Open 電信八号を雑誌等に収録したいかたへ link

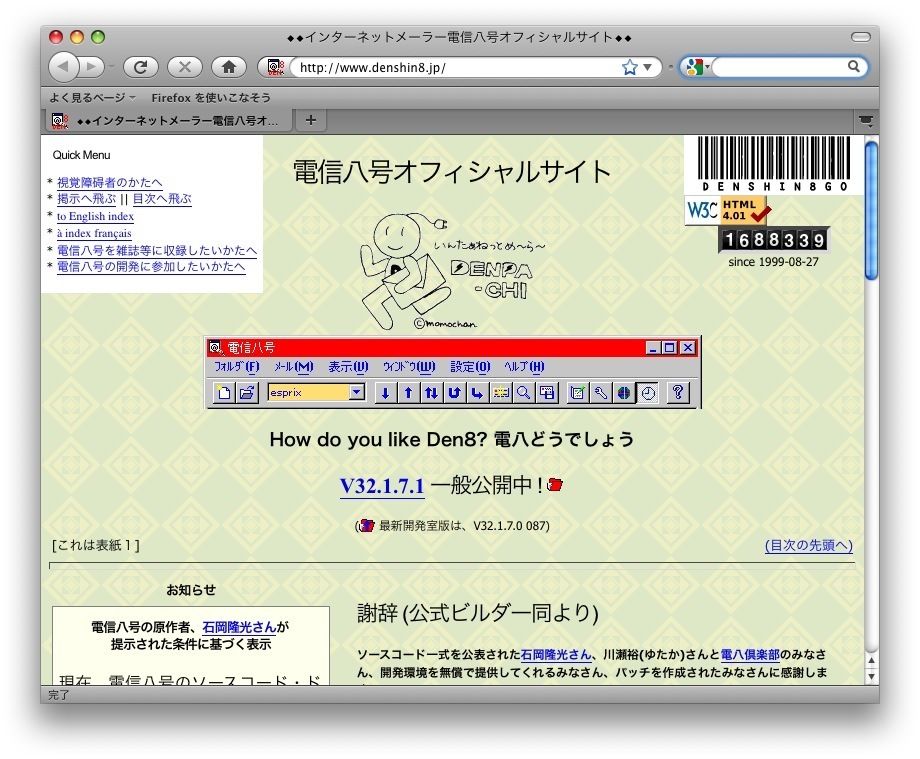click(157, 250)
